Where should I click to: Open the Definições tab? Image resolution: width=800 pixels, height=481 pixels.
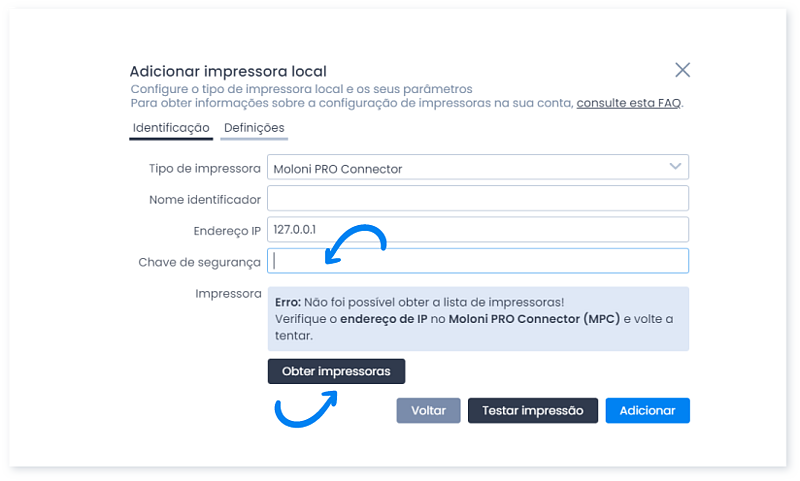tap(254, 128)
